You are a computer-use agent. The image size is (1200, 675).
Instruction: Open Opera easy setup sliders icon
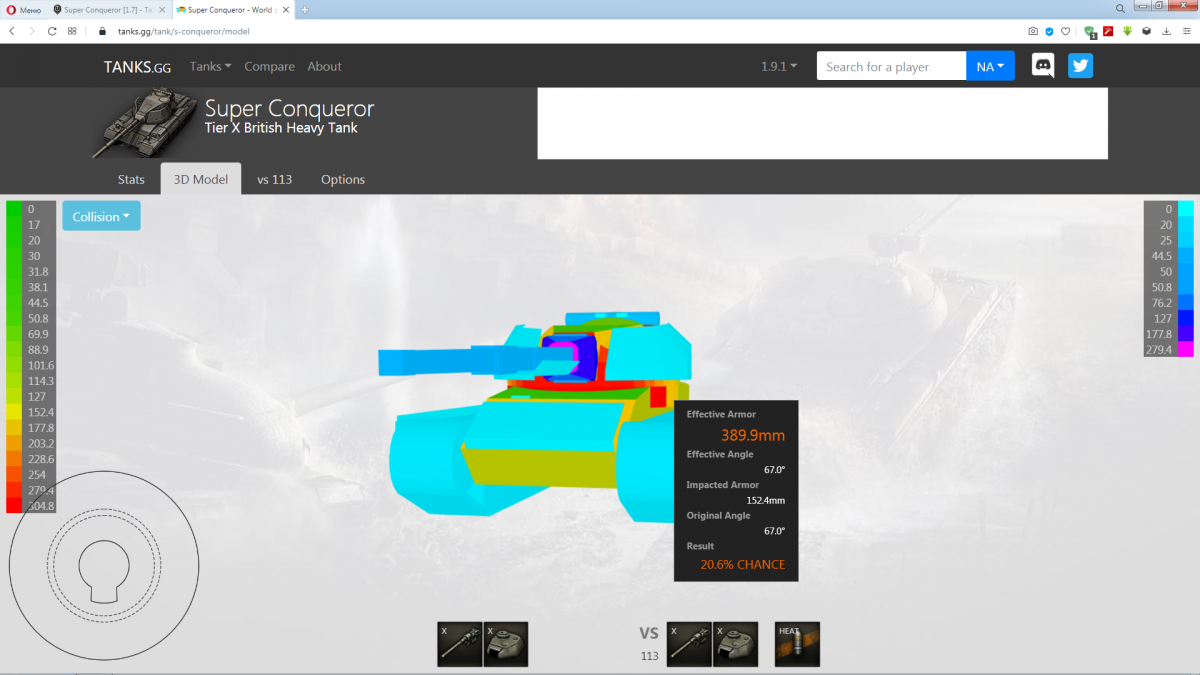point(1185,31)
